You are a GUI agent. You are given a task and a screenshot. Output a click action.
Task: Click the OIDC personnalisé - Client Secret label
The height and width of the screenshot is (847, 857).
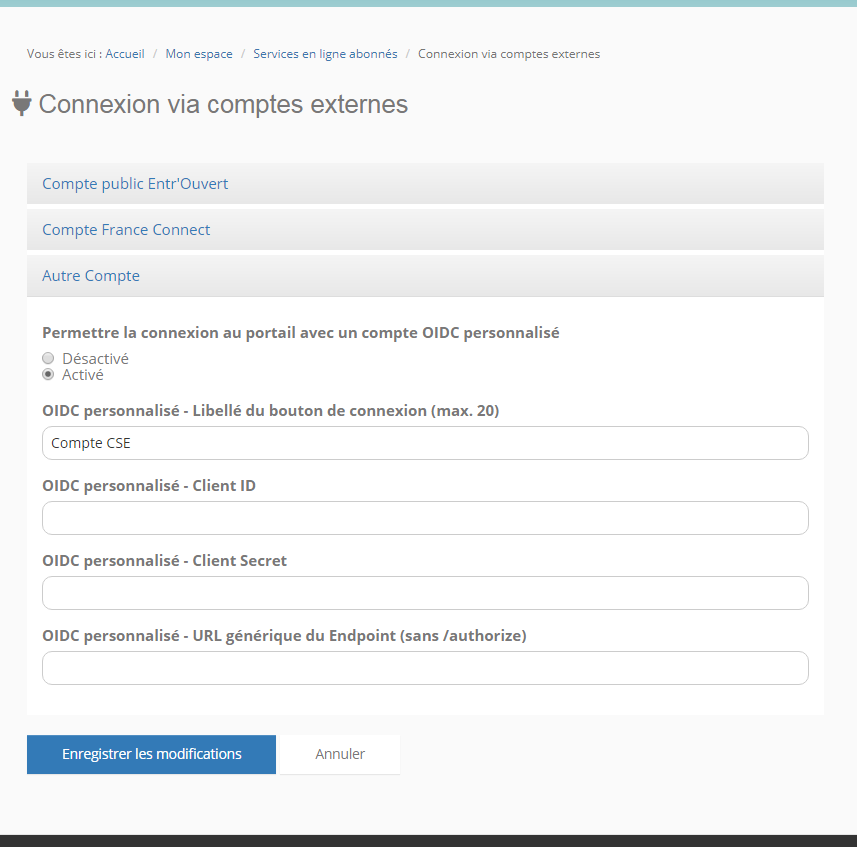(x=164, y=561)
